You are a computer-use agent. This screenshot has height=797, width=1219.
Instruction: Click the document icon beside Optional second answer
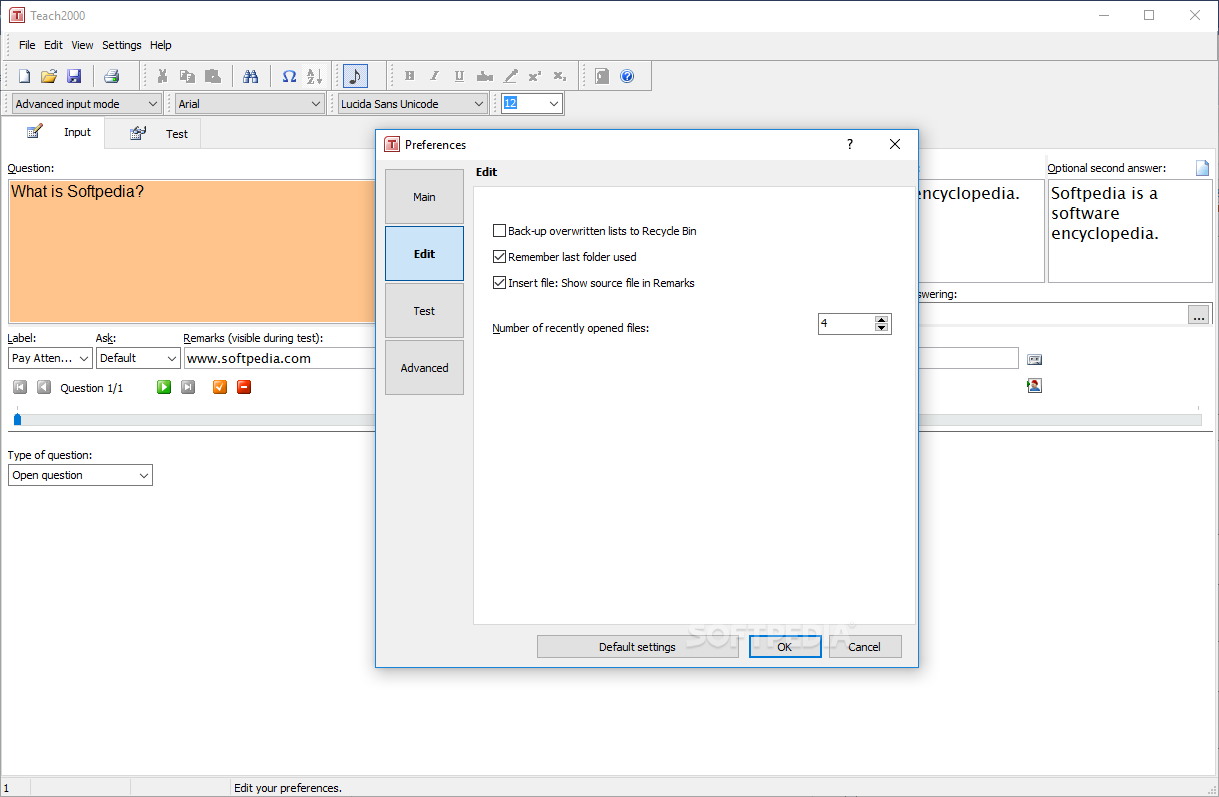point(1203,168)
